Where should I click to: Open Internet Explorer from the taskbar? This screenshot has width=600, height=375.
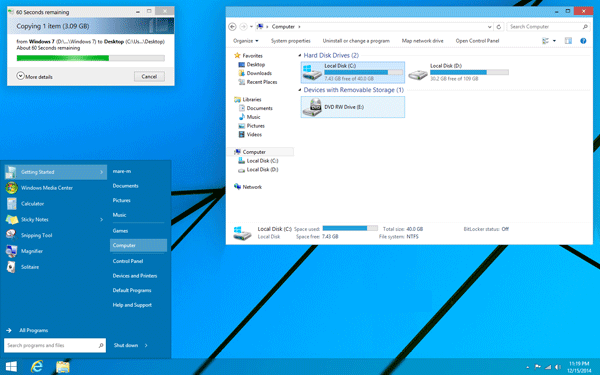tap(37, 367)
